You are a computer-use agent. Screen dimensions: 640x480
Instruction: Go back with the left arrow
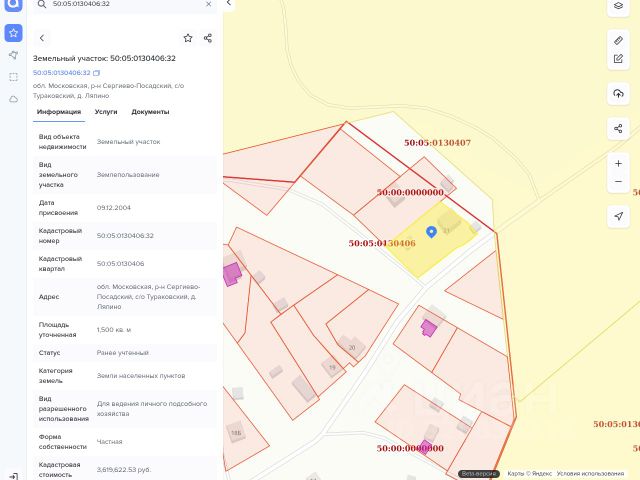[x=42, y=38]
